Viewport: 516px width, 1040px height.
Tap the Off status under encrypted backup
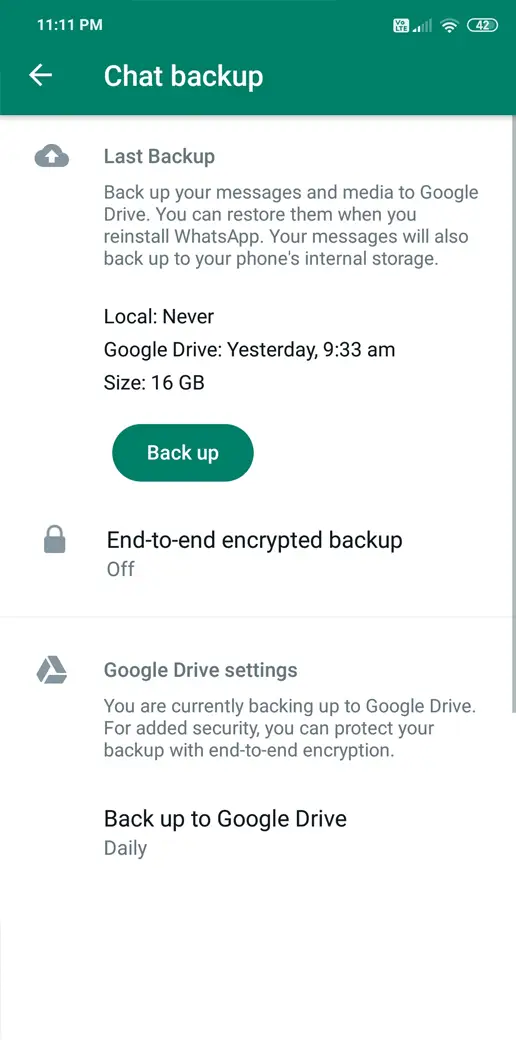coord(121,569)
